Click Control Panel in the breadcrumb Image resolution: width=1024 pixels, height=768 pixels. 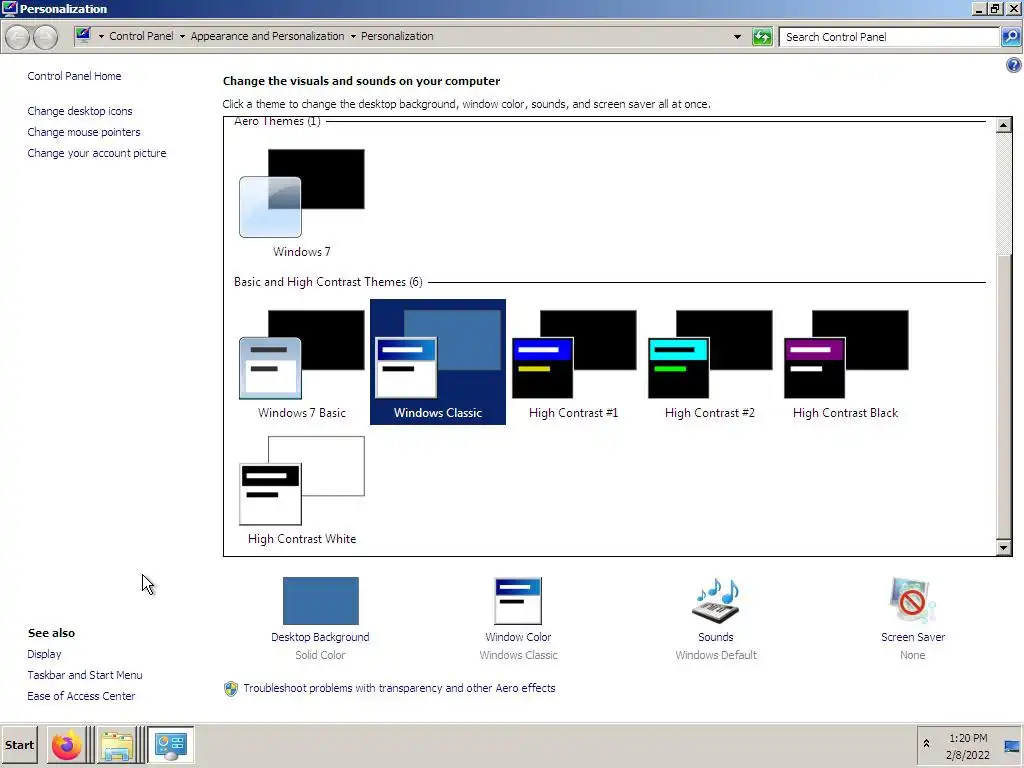(141, 37)
